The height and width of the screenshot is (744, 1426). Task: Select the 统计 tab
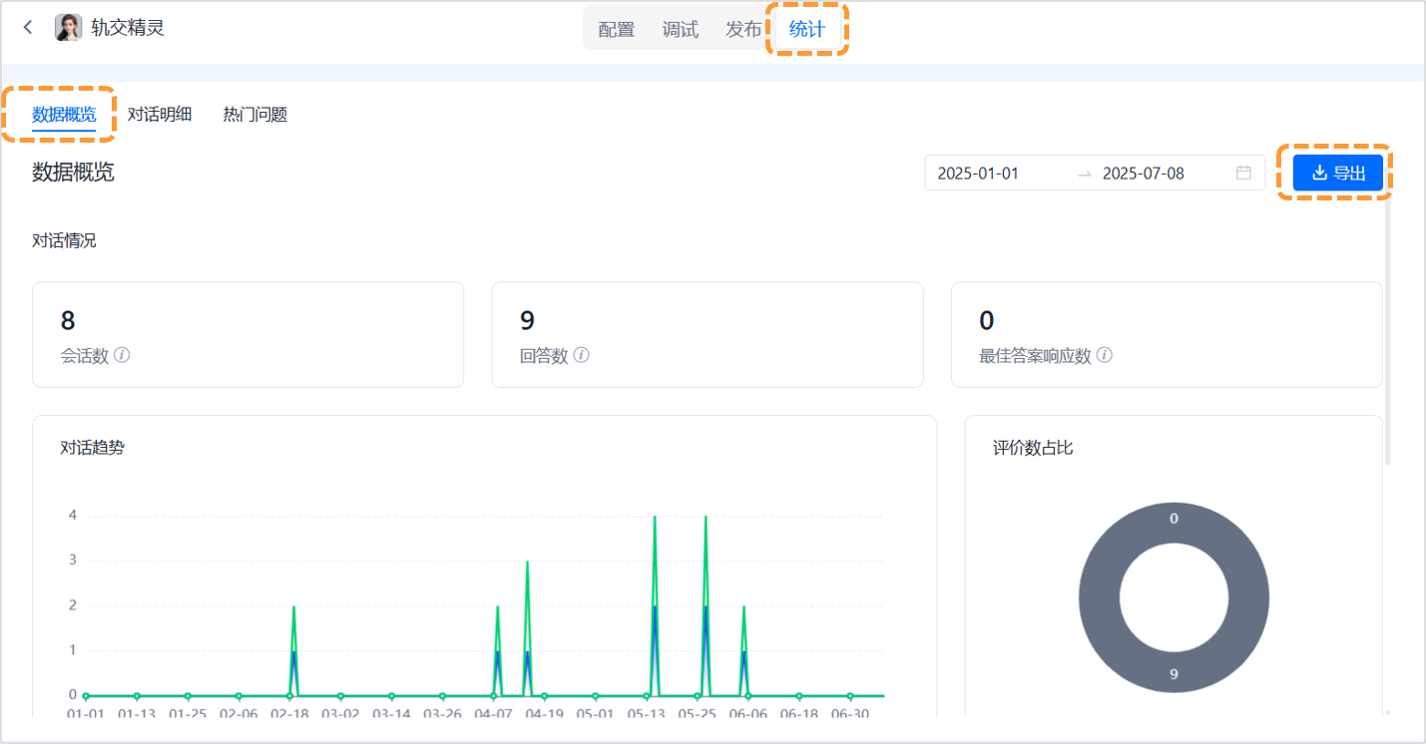pos(807,29)
